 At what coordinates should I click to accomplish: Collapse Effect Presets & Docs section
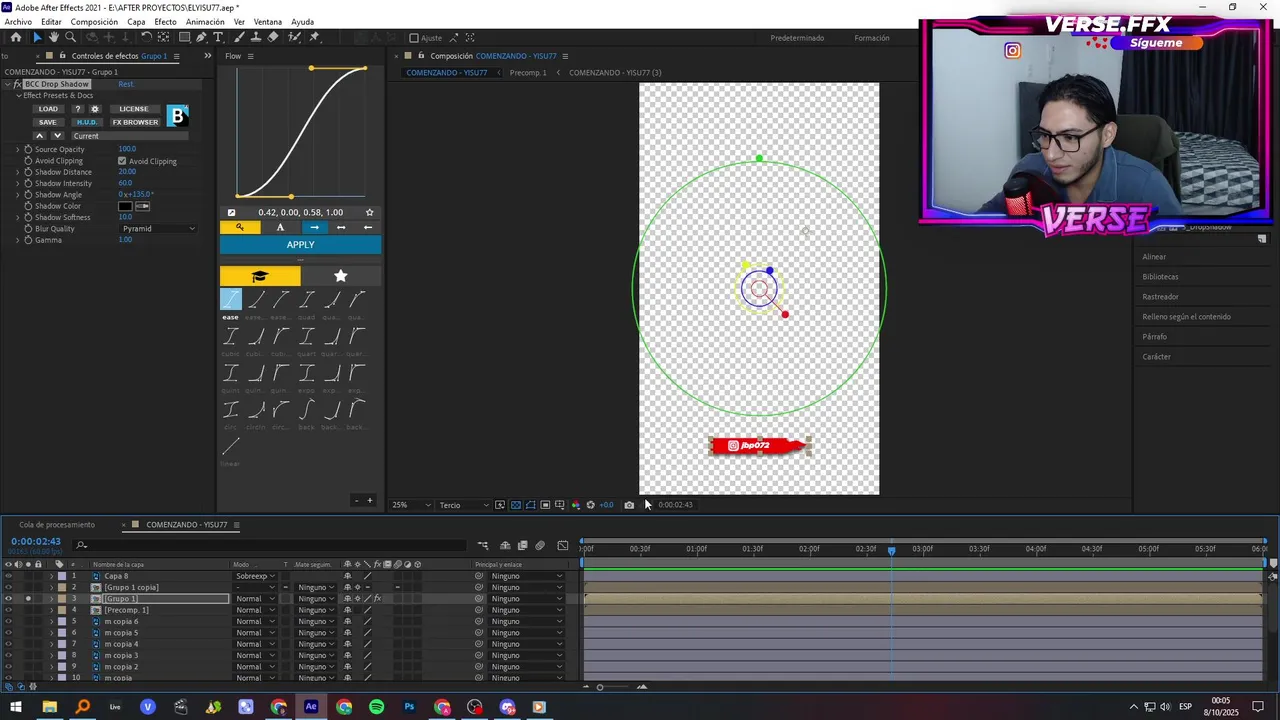(x=18, y=96)
